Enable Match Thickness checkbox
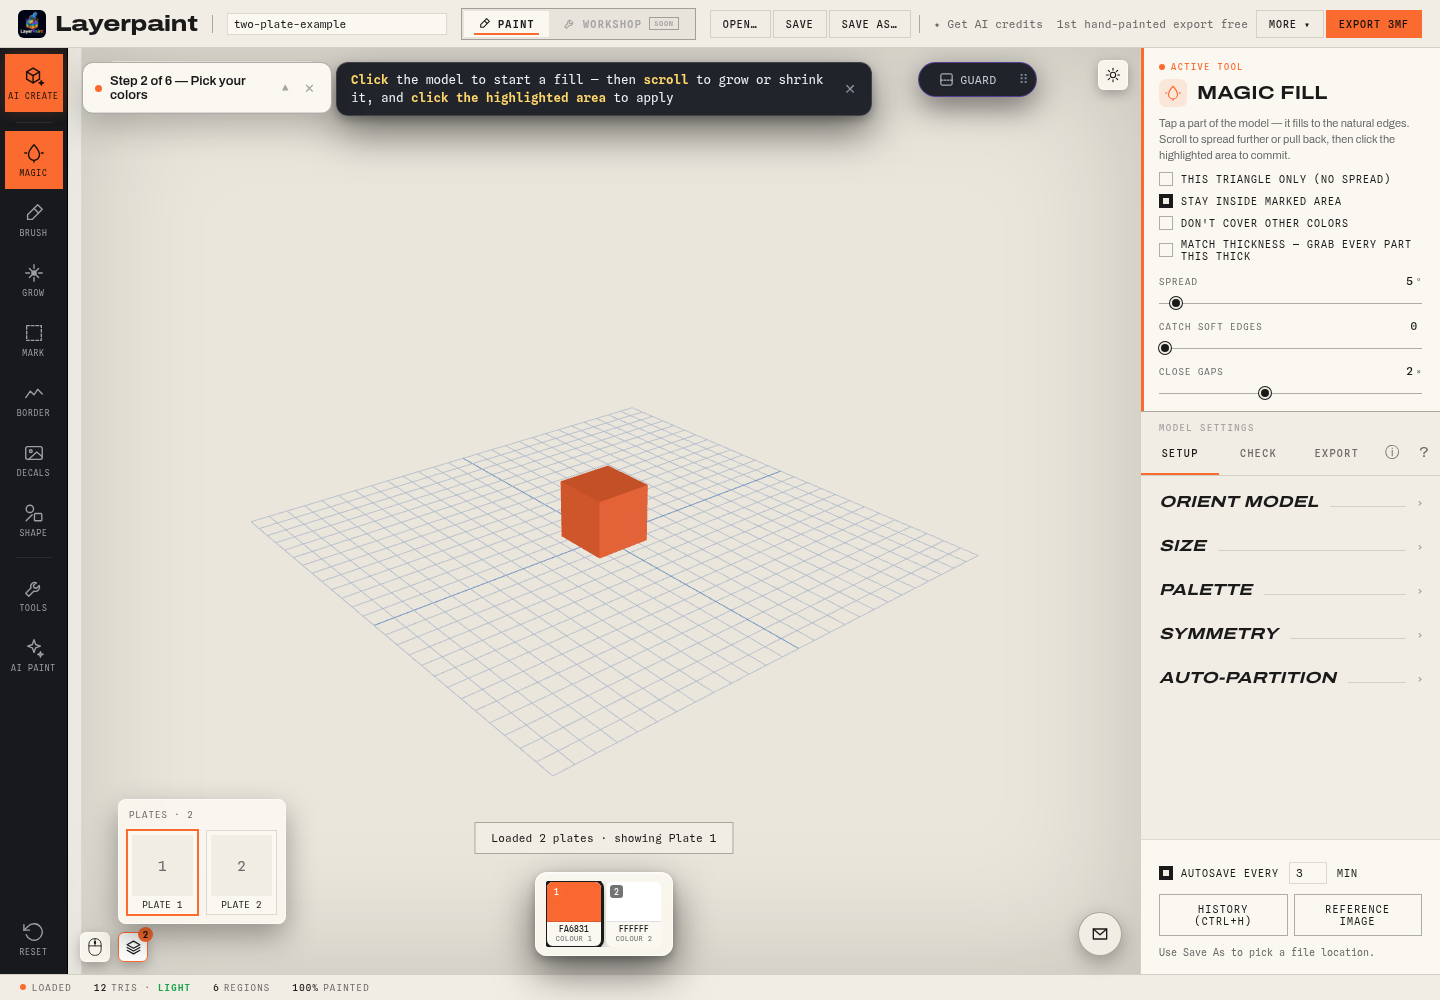Screen dimensions: 1440x1000 pyautogui.click(x=1166, y=250)
